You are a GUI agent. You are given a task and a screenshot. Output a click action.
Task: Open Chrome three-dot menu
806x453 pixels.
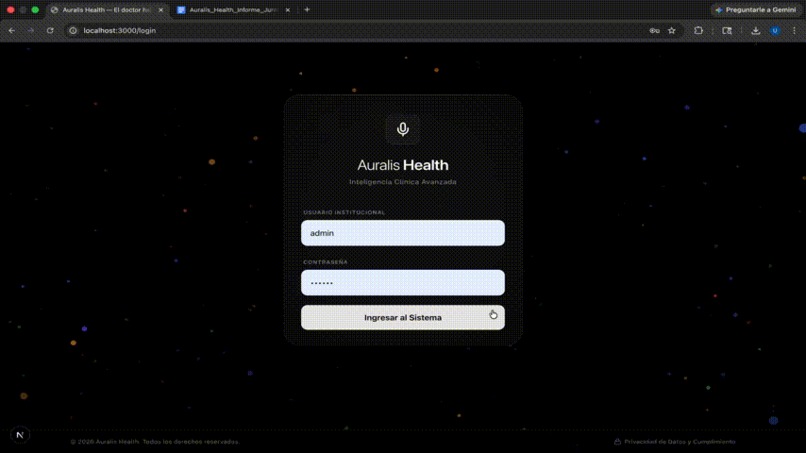point(794,30)
